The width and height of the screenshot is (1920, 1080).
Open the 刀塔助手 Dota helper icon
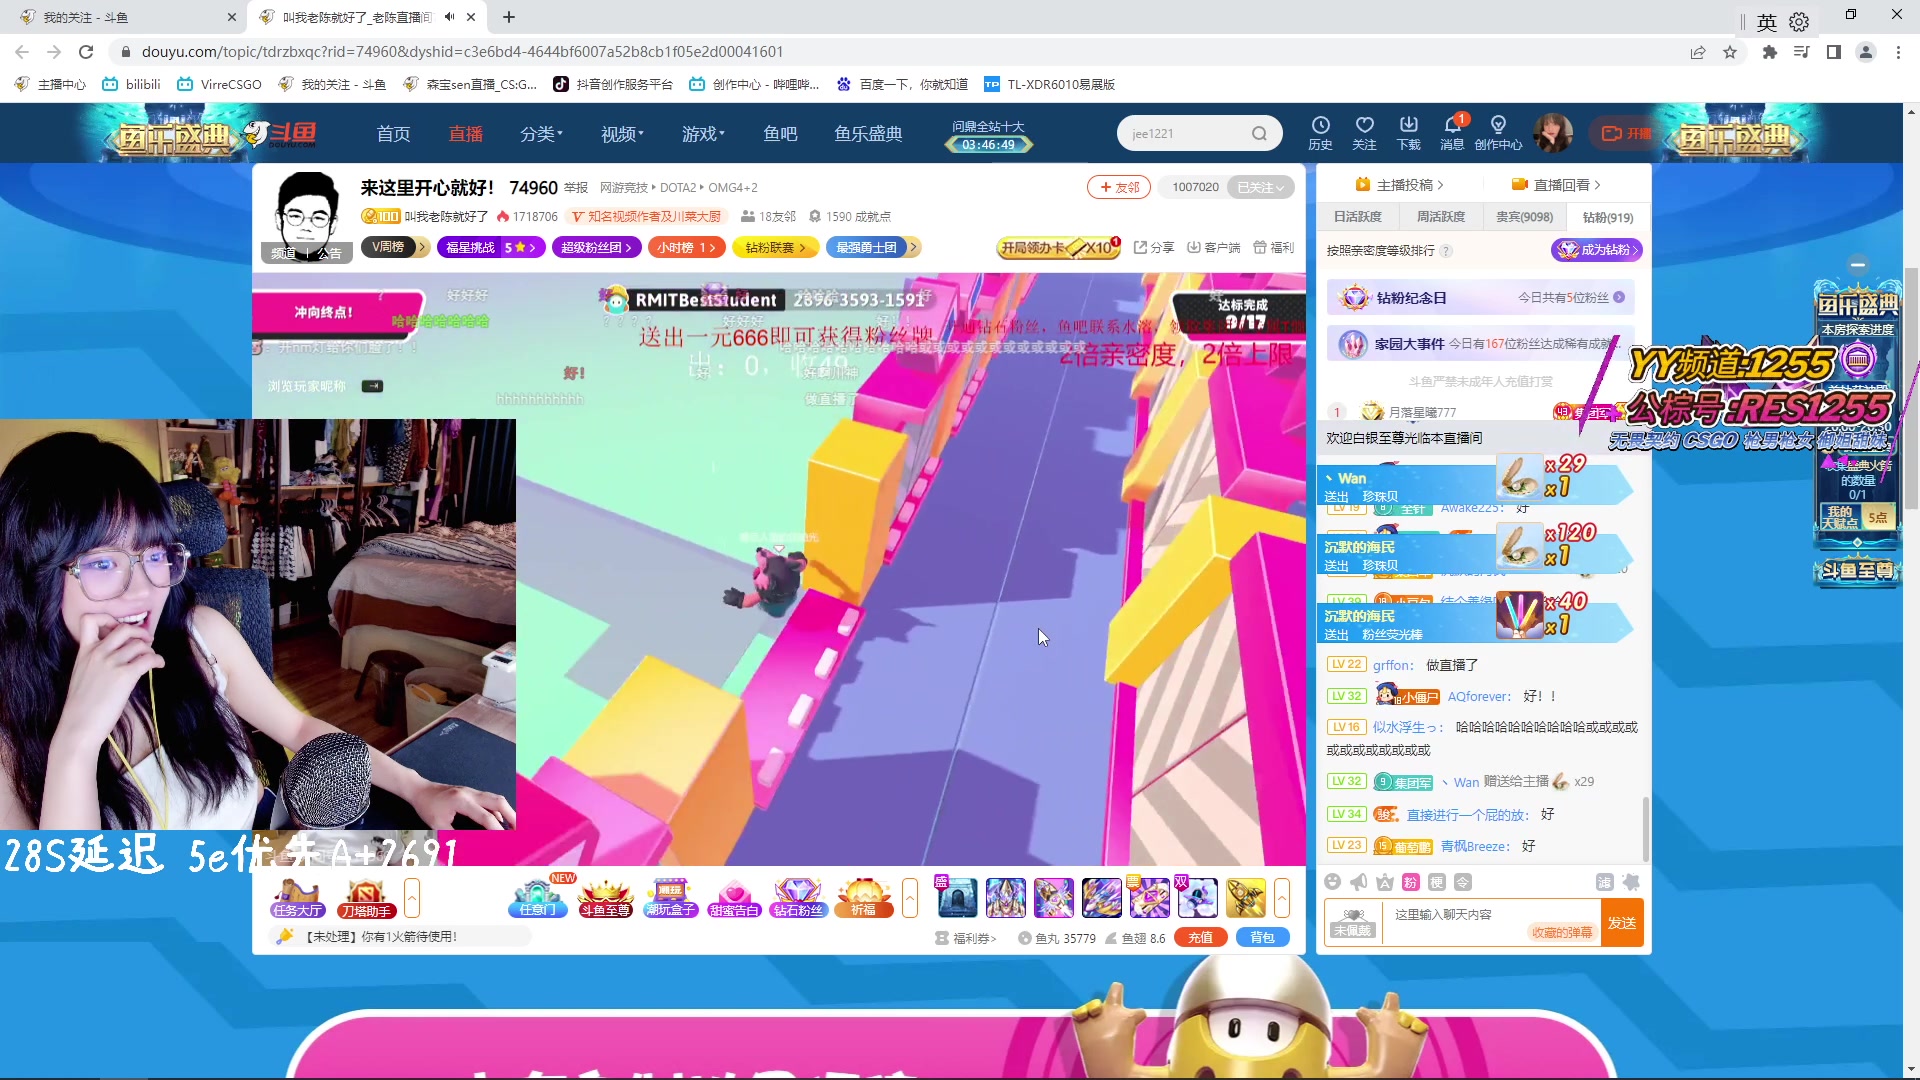(365, 897)
